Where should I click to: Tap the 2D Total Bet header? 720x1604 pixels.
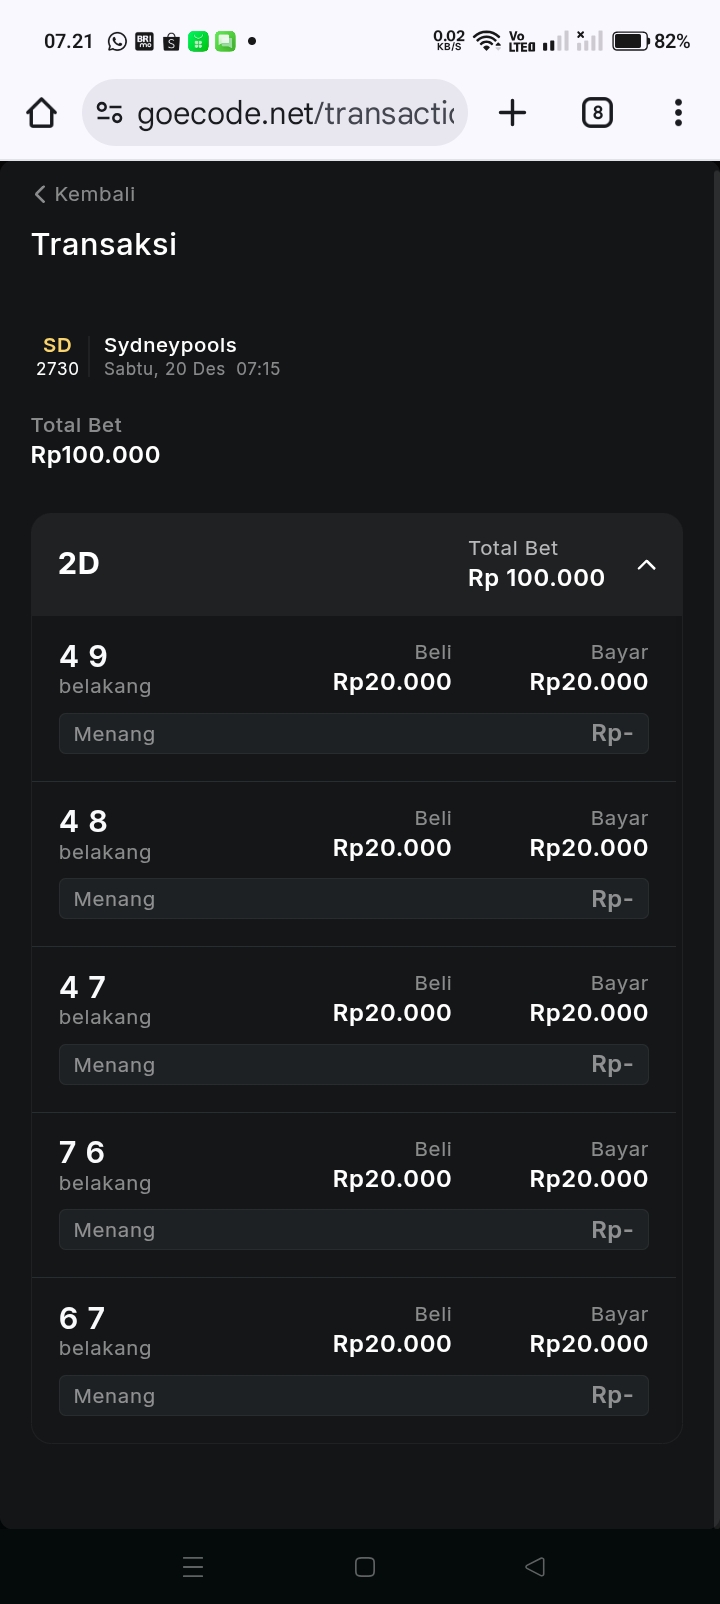[536, 564]
